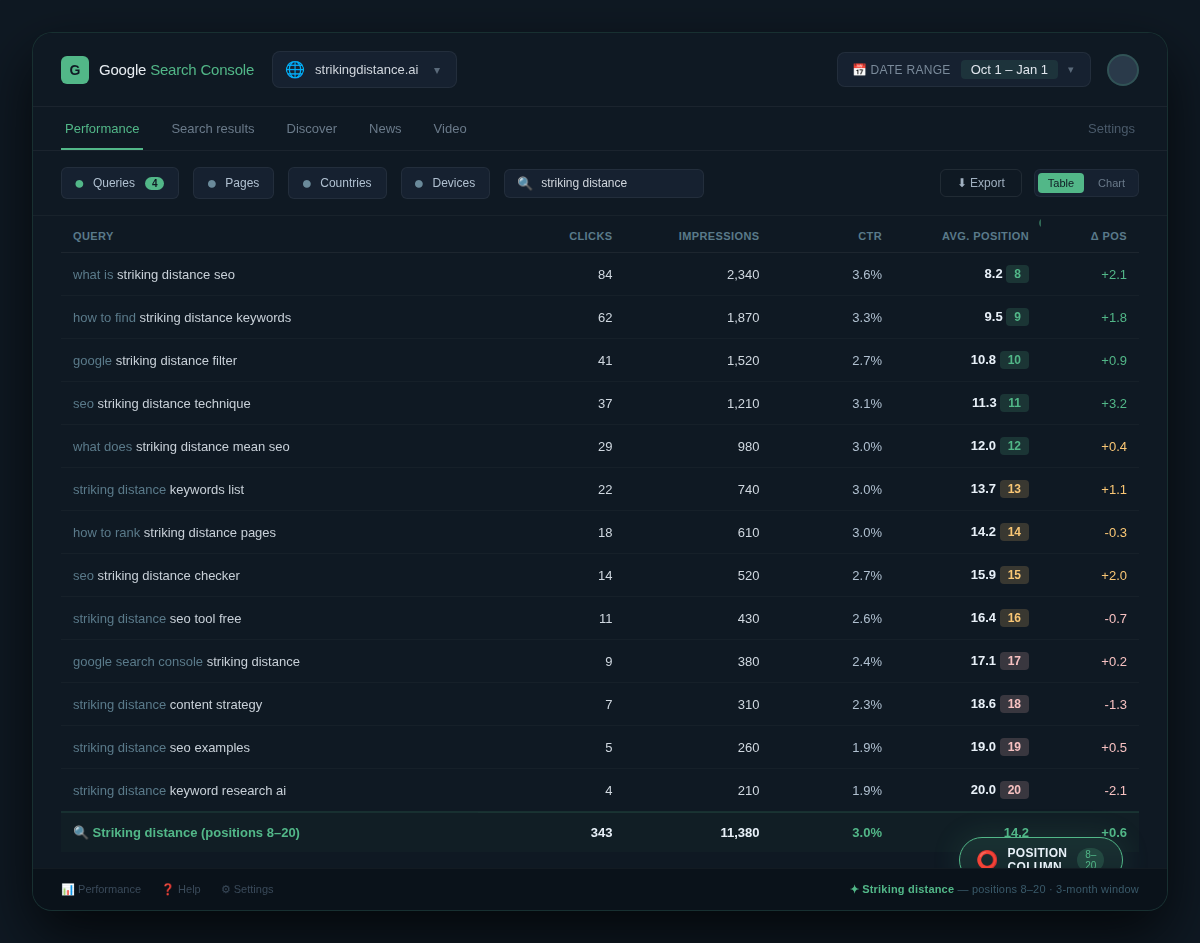Viewport: 1200px width, 943px height.
Task: Click query 'striking distance keyword research ai'
Action: point(179,790)
